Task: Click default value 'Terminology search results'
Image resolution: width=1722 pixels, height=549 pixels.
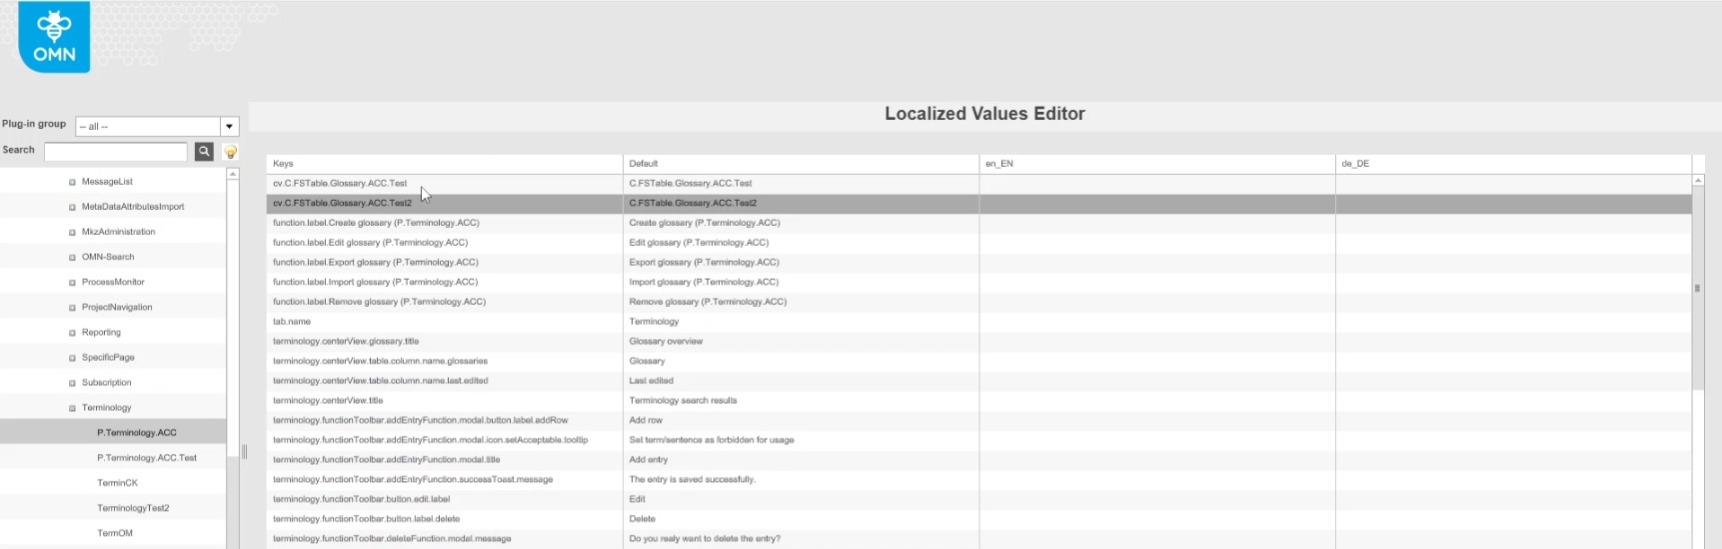Action: 683,400
